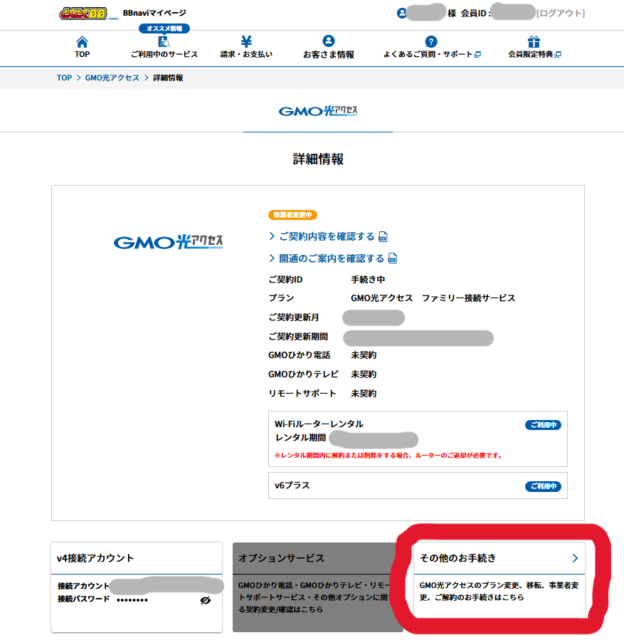
Task: Click the ご利用中のサービス document icon
Action: pos(163,42)
